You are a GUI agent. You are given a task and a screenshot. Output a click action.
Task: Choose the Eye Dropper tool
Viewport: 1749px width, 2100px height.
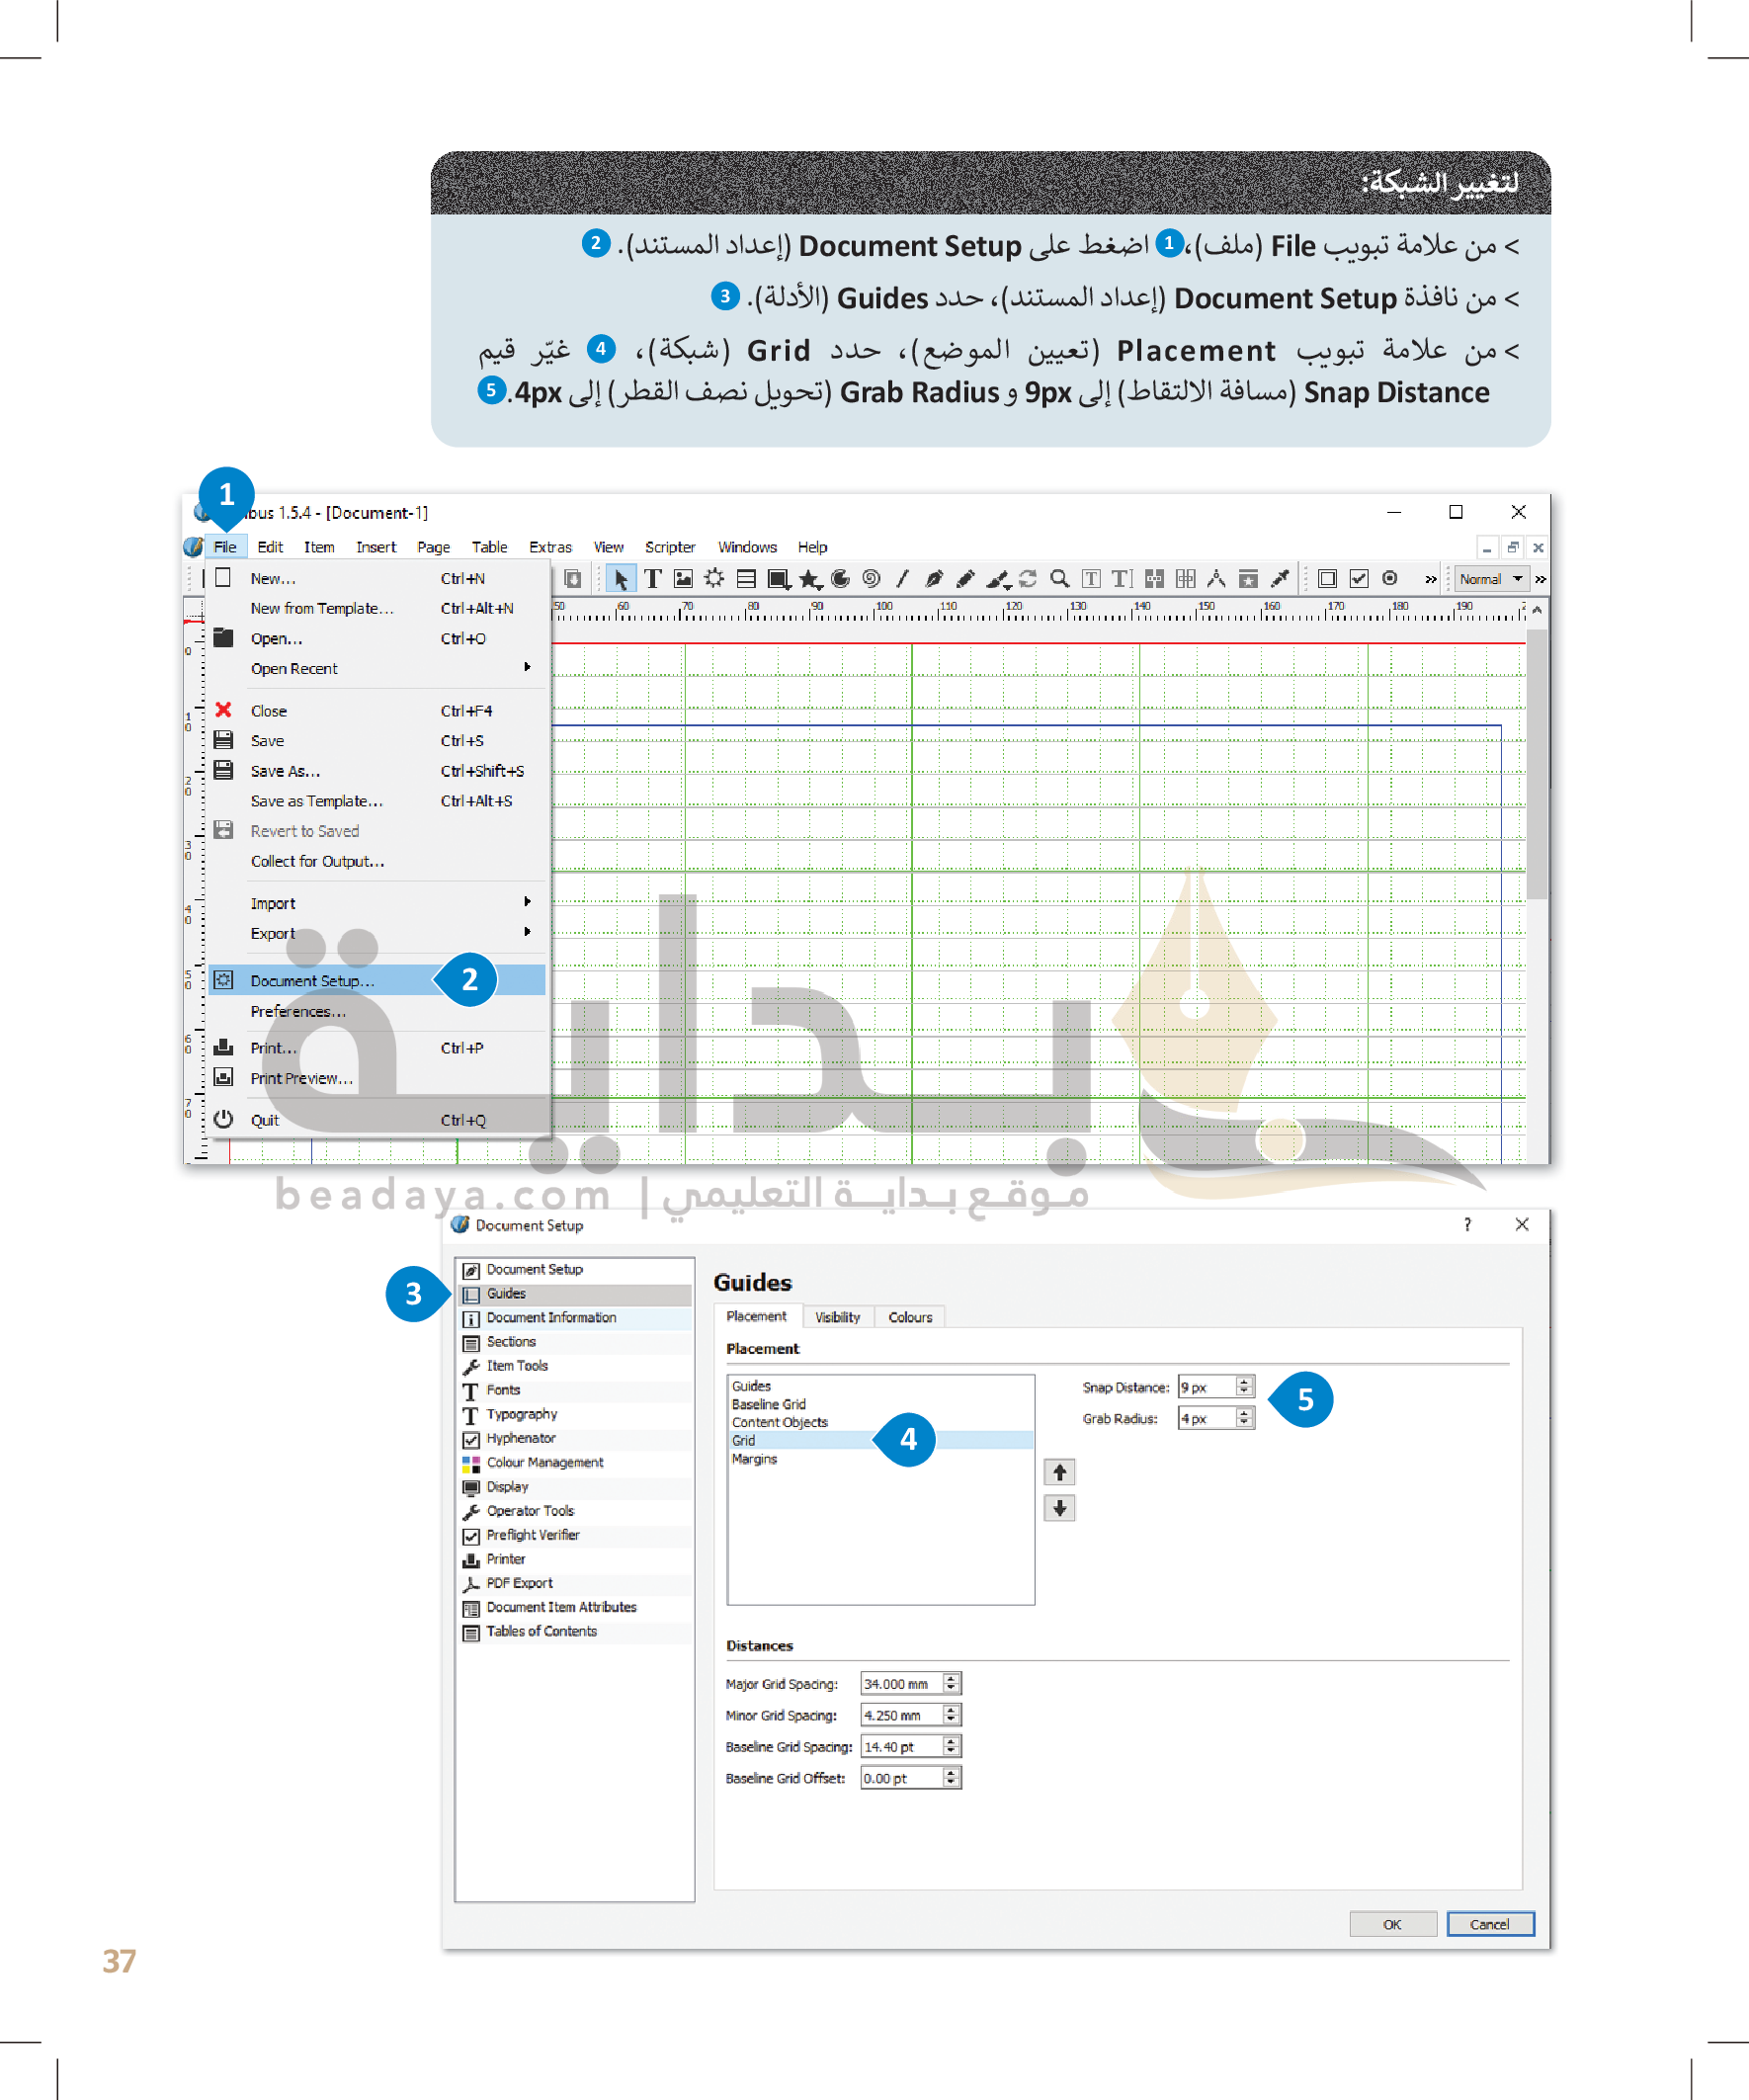[1280, 579]
